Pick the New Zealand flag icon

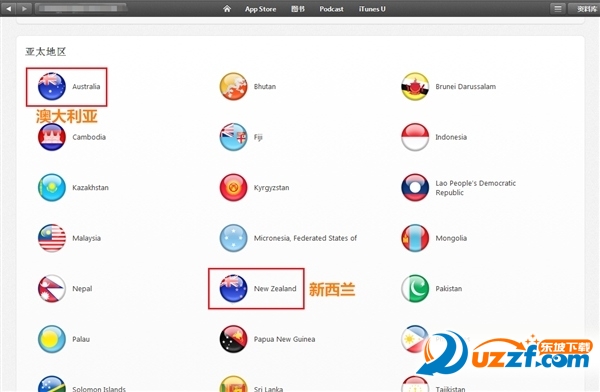pyautogui.click(x=233, y=289)
